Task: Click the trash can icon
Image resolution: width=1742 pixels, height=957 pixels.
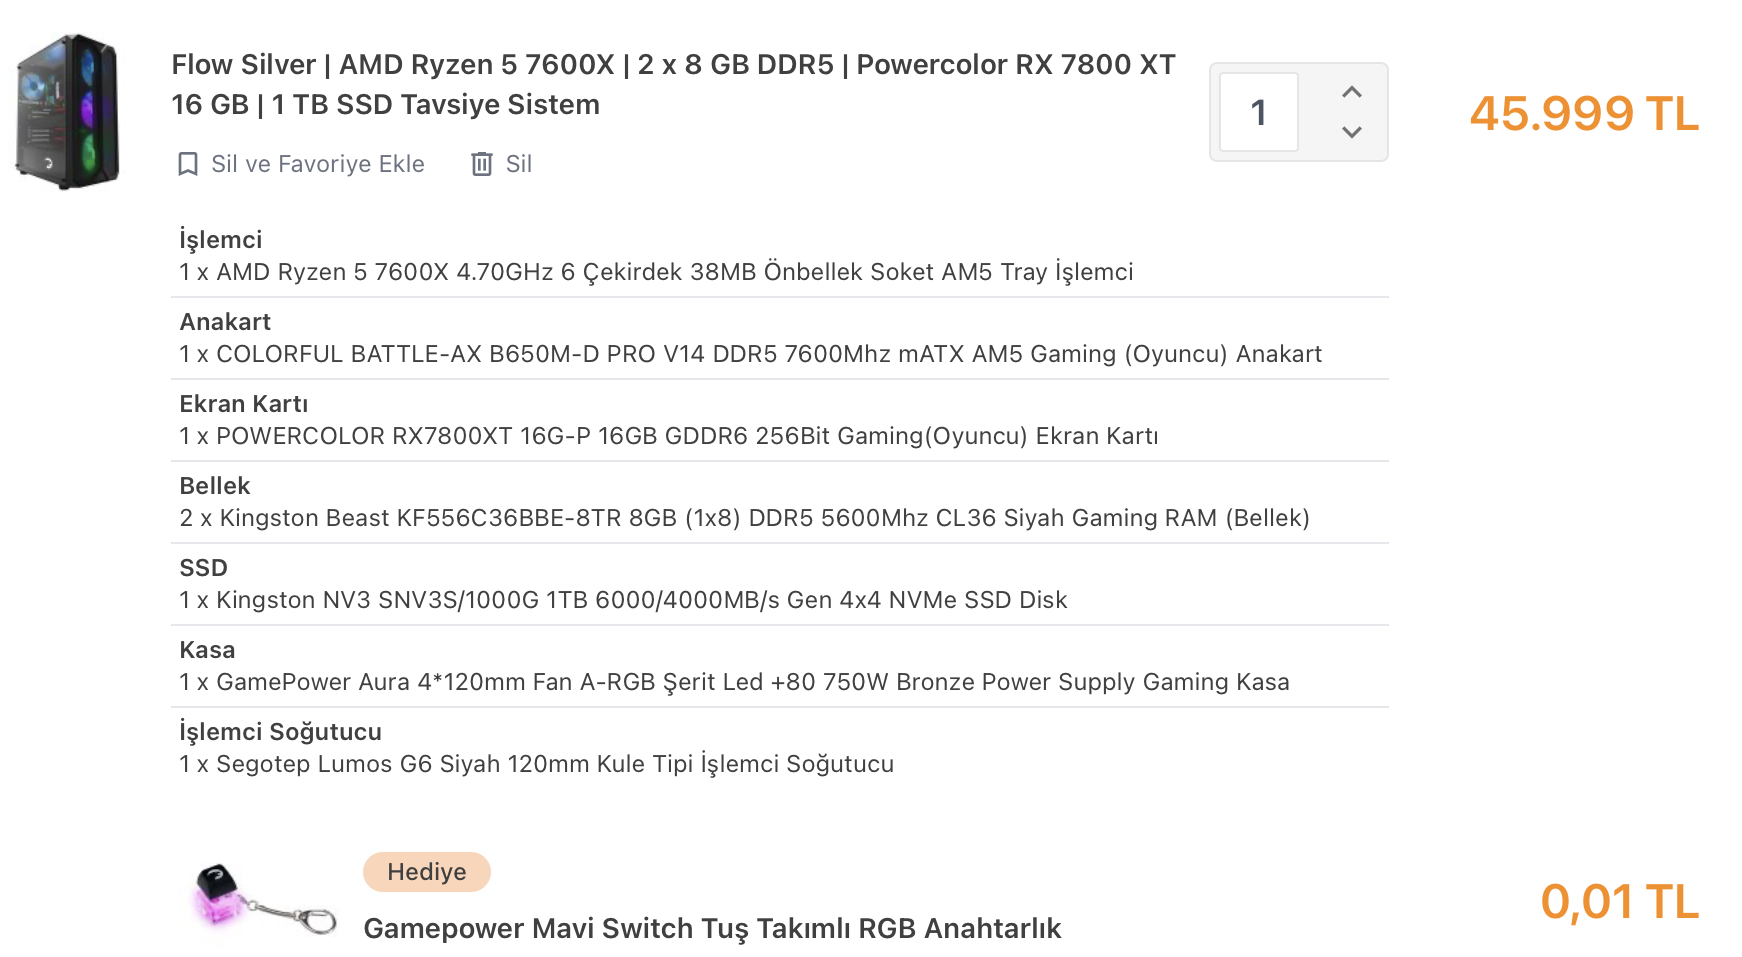Action: click(x=482, y=164)
